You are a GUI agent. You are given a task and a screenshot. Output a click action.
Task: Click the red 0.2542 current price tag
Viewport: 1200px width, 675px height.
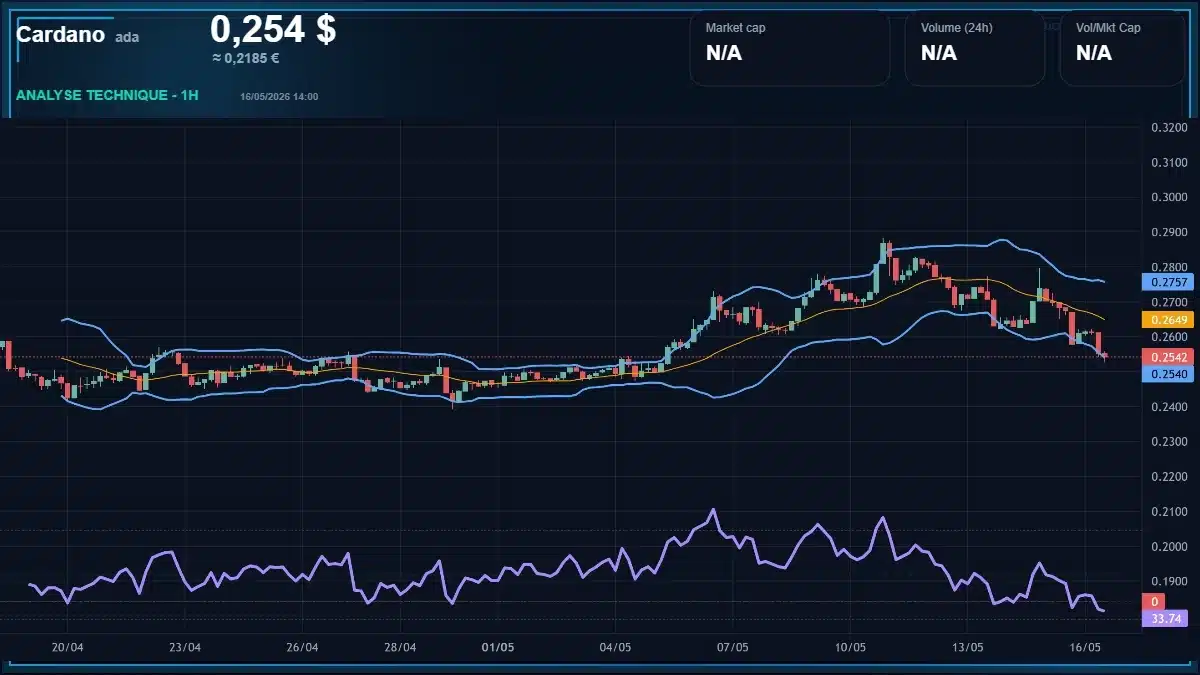(x=1169, y=357)
